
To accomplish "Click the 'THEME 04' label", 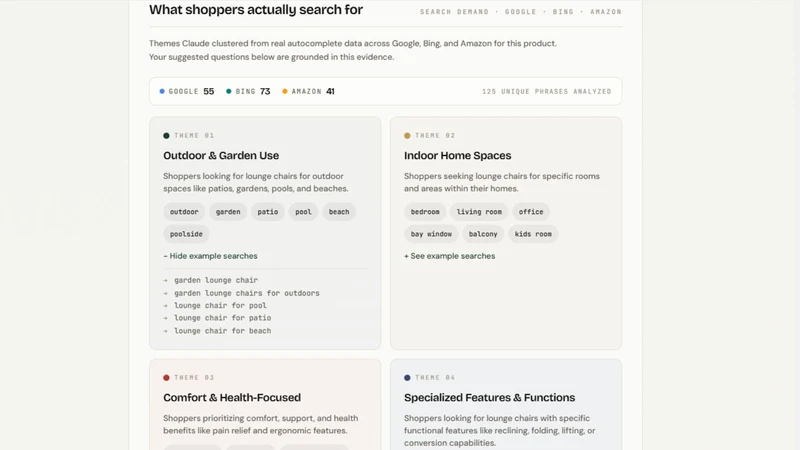I will 435,378.
